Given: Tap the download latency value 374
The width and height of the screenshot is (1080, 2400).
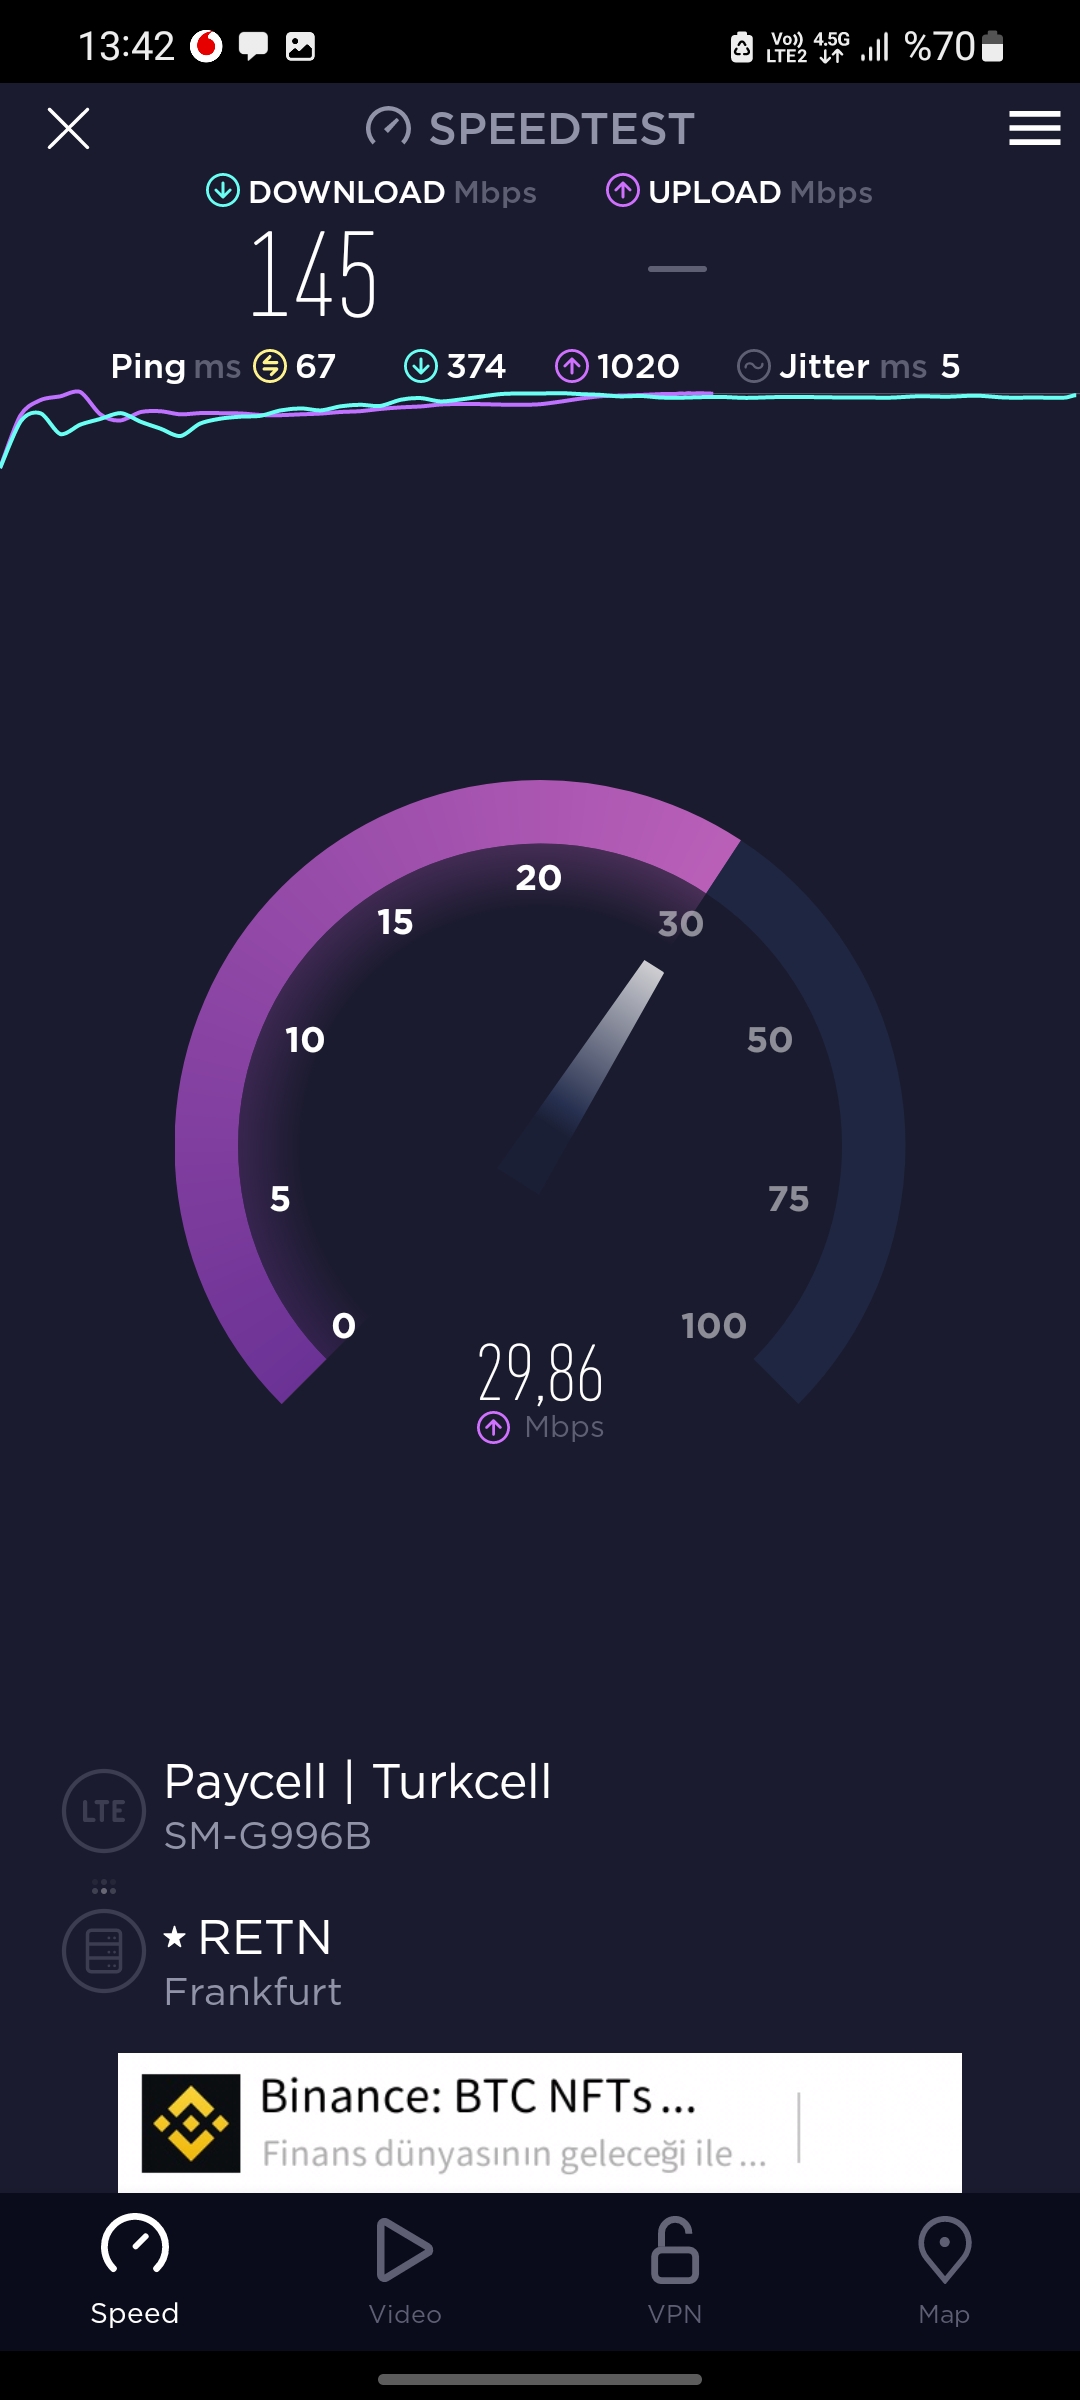Looking at the screenshot, I should 476,366.
